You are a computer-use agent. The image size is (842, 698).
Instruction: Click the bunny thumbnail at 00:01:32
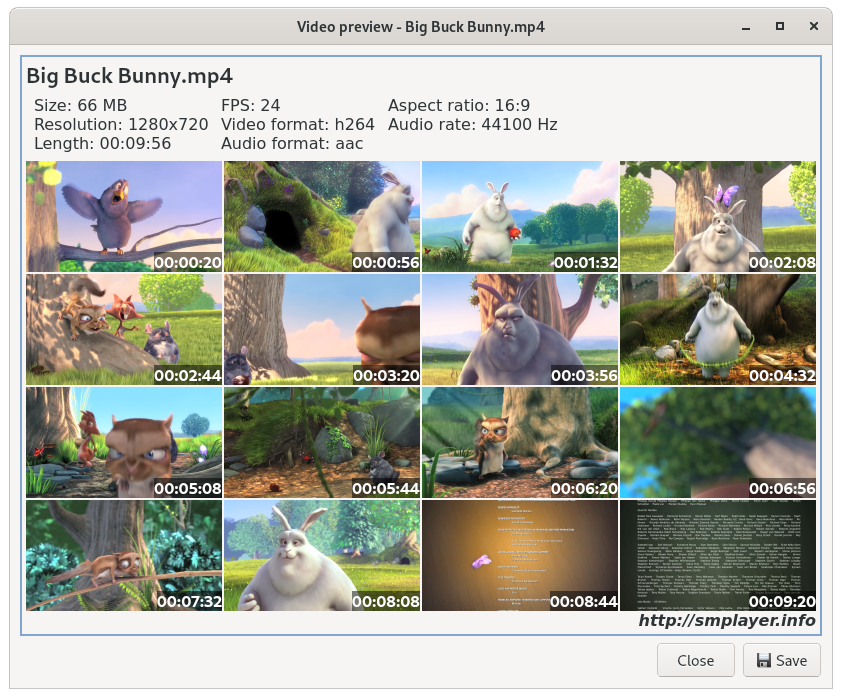click(x=520, y=216)
